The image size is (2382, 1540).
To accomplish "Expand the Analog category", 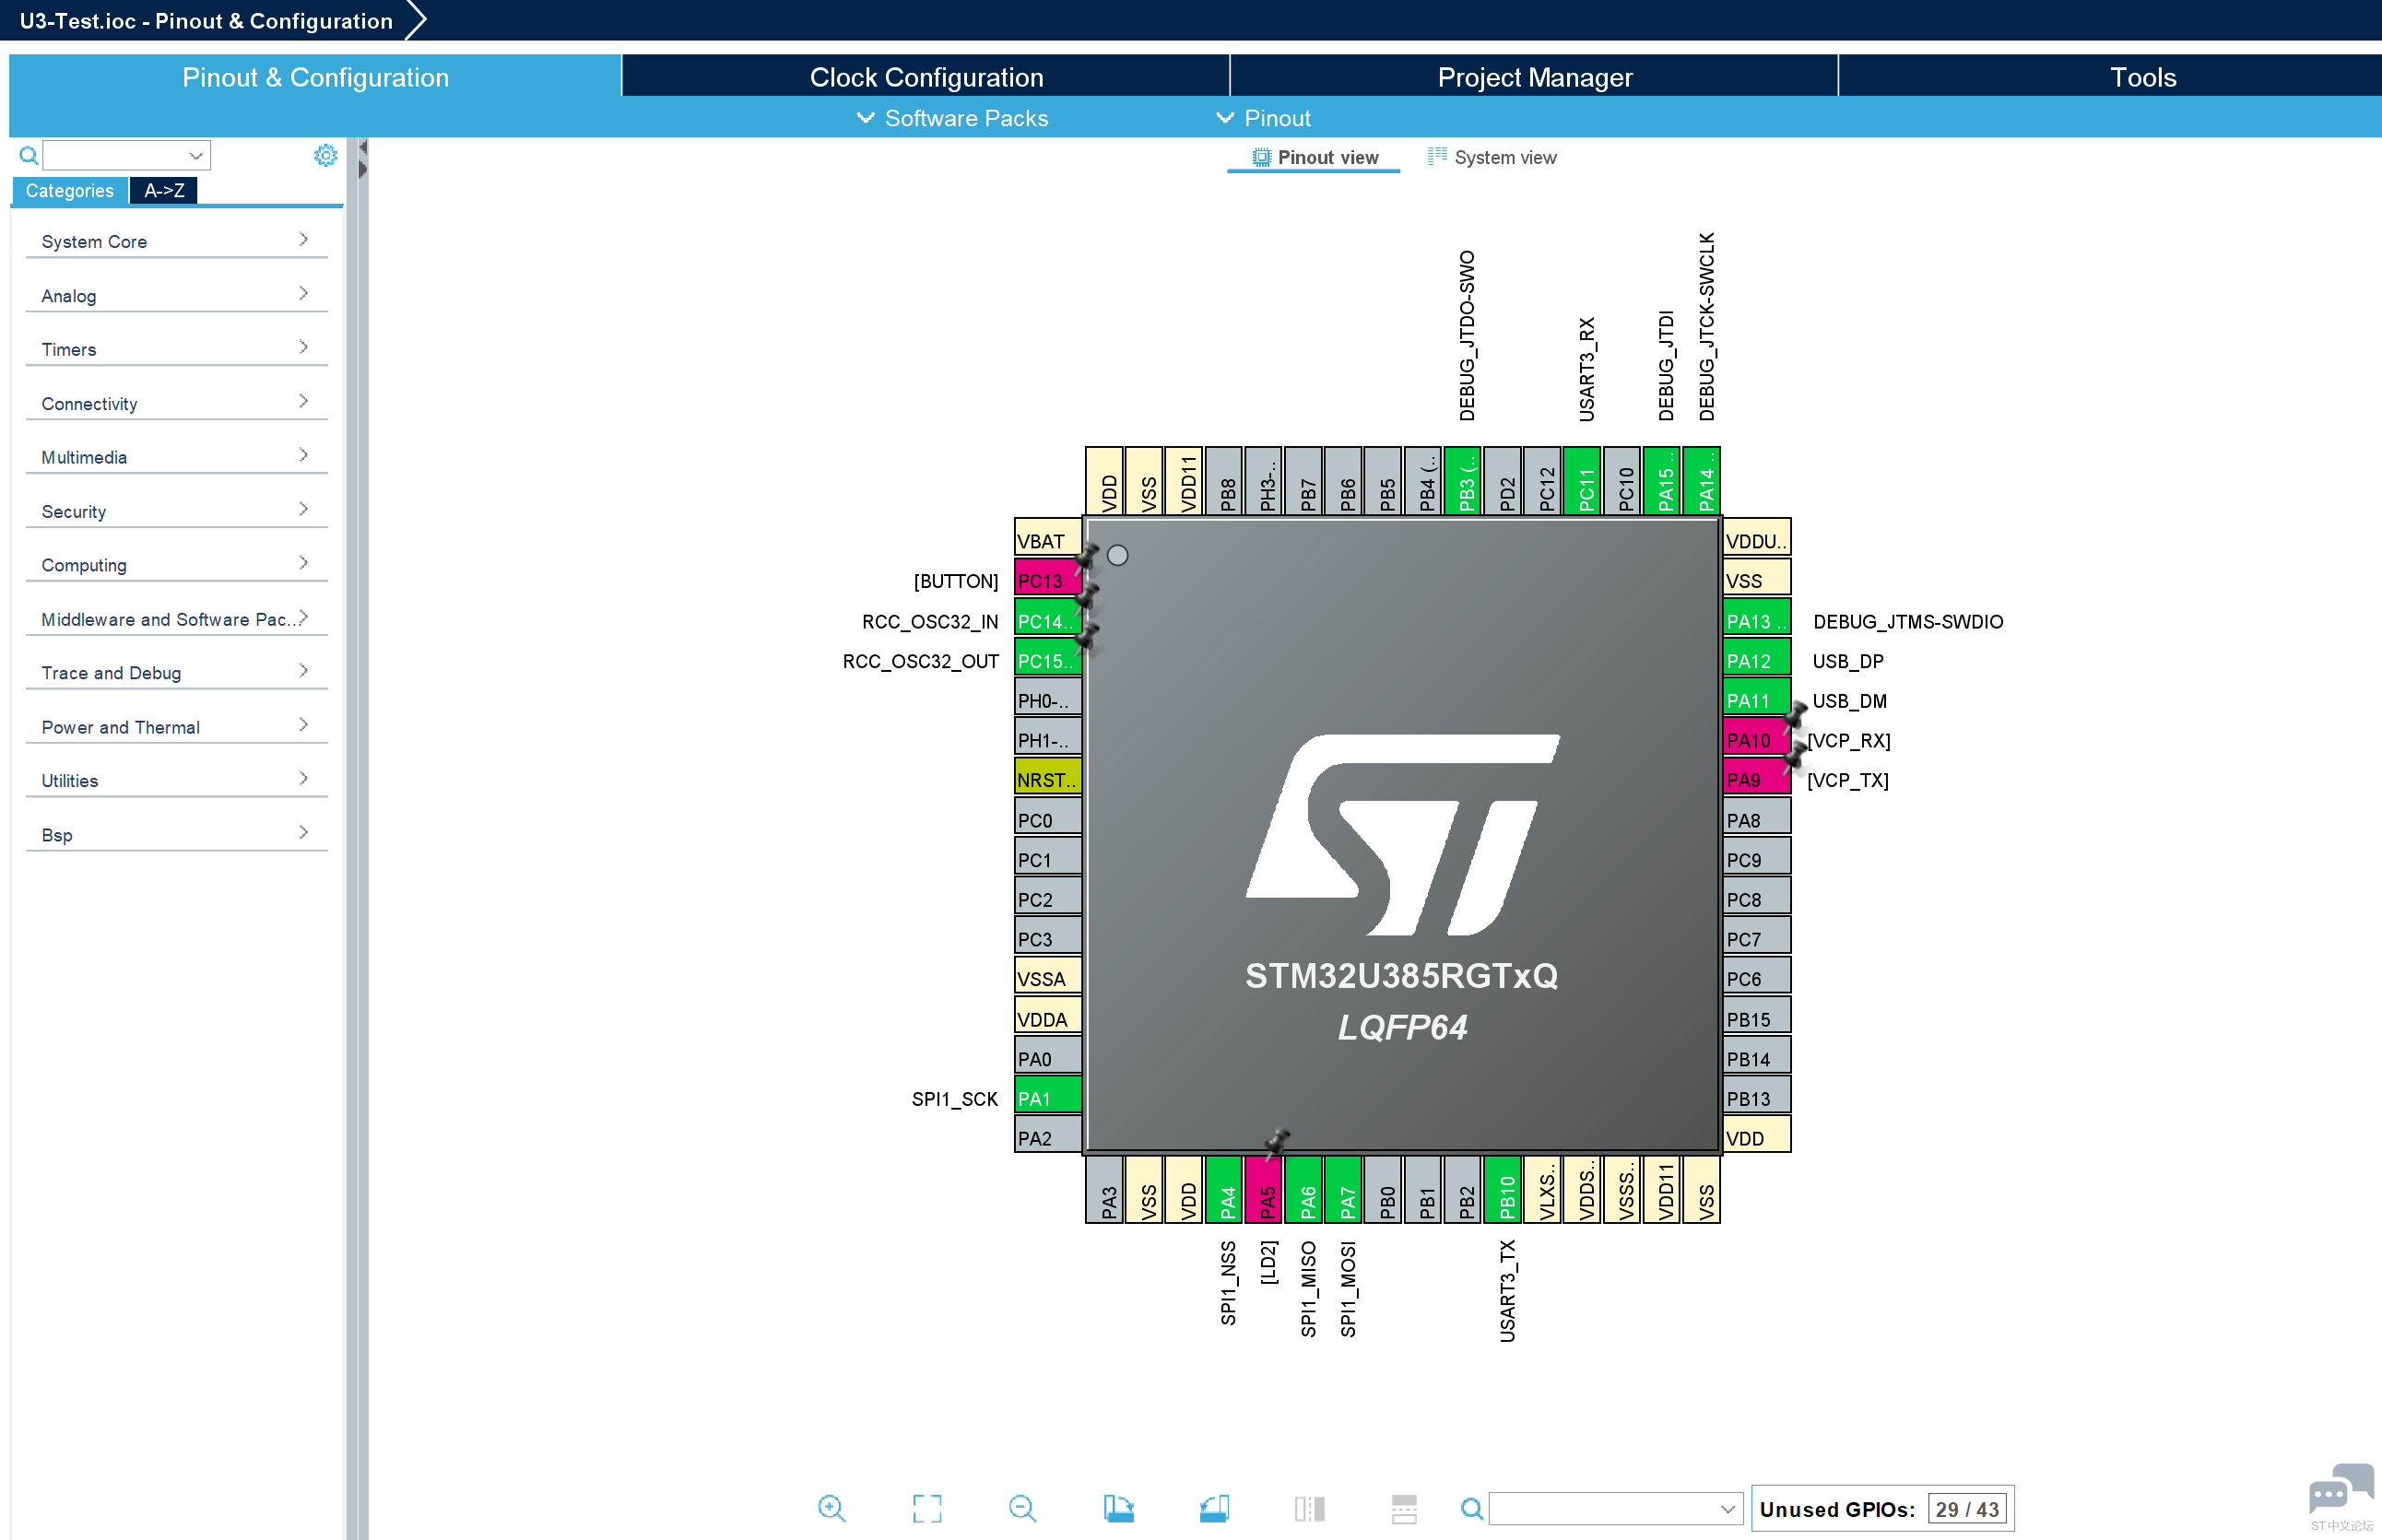I will (x=176, y=295).
